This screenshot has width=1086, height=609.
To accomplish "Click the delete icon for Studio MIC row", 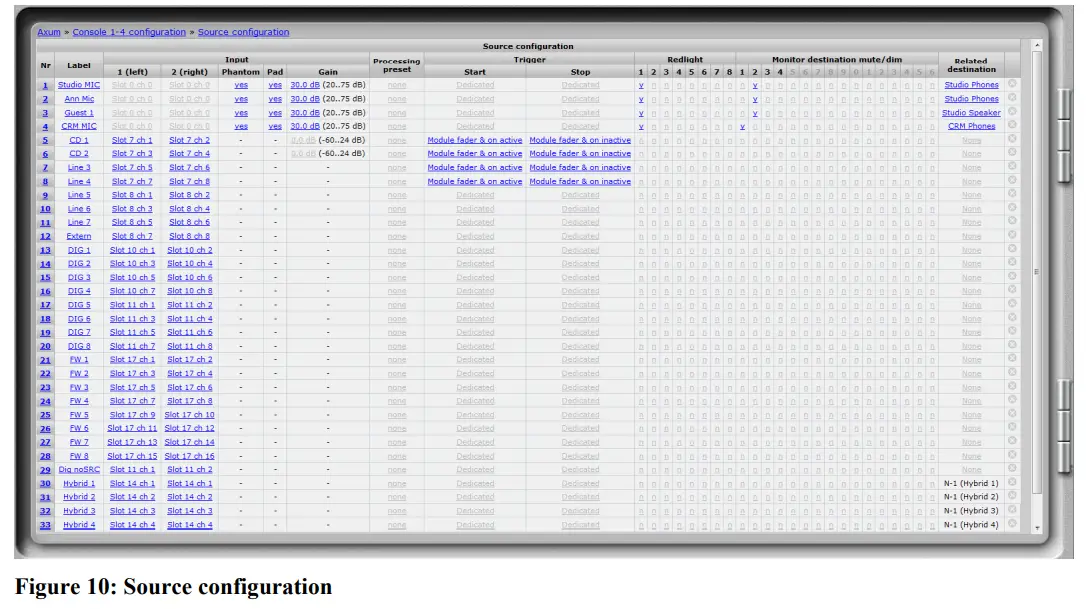I will [x=1011, y=84].
